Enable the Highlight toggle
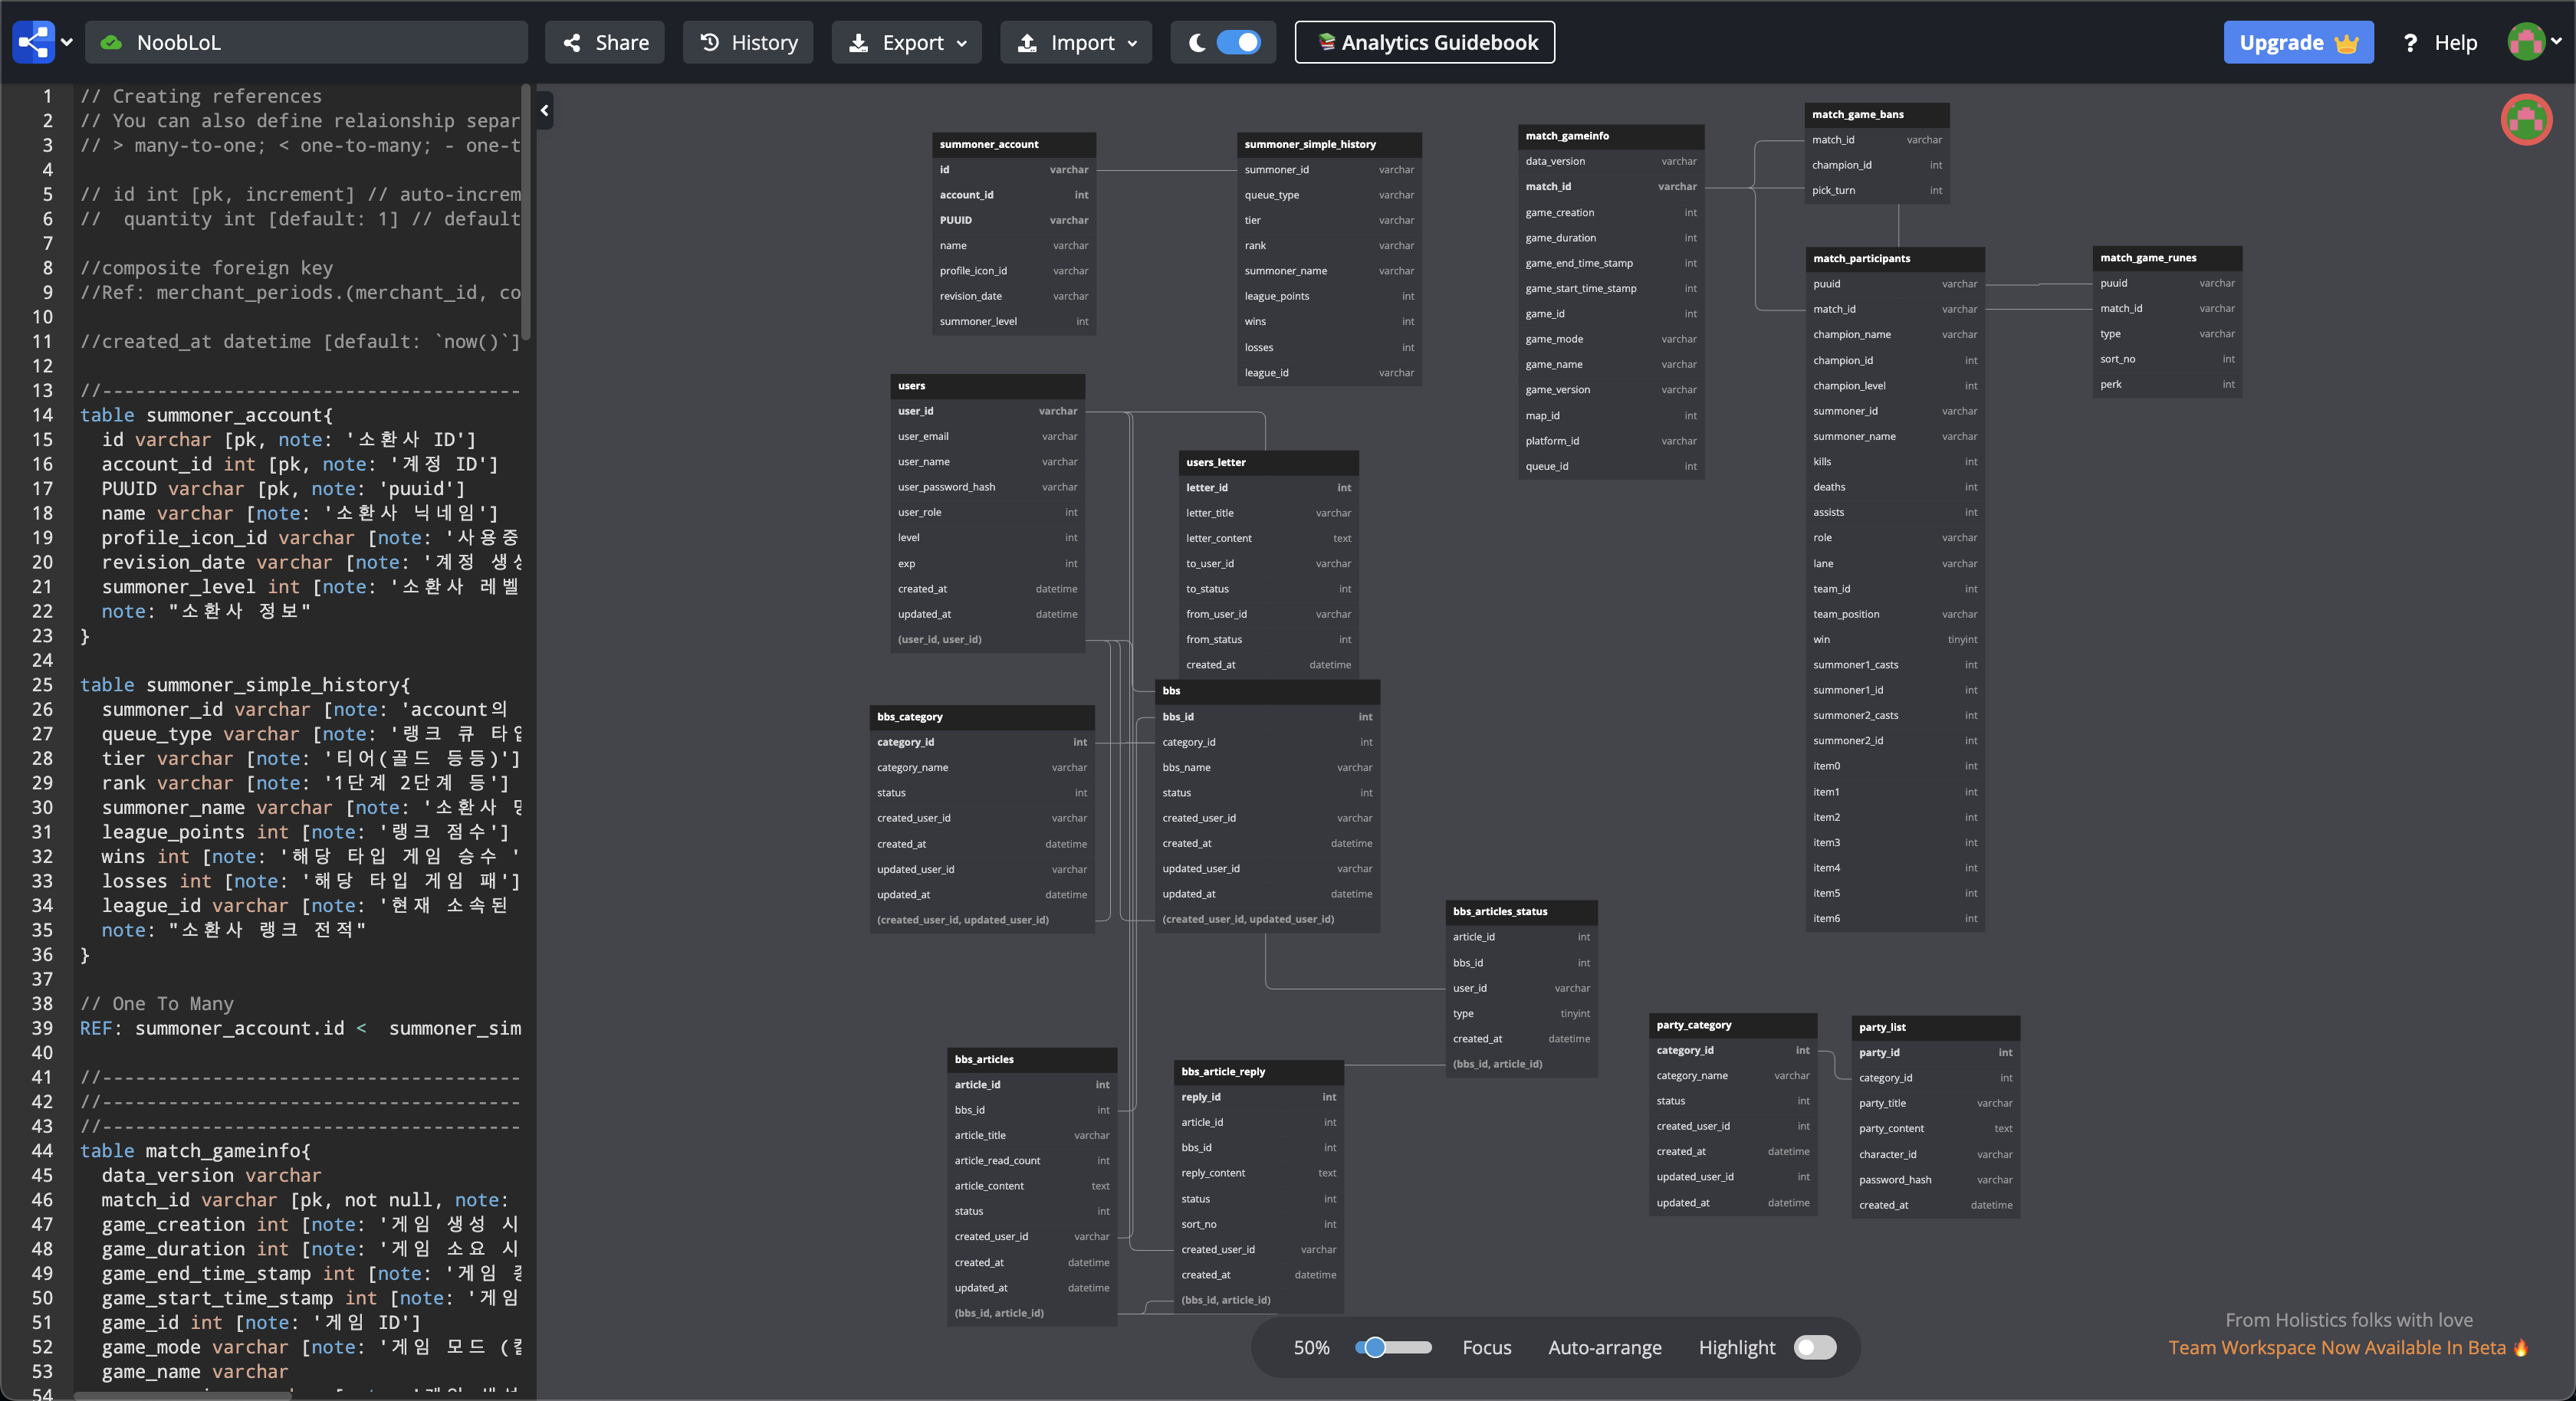 [x=1815, y=1347]
